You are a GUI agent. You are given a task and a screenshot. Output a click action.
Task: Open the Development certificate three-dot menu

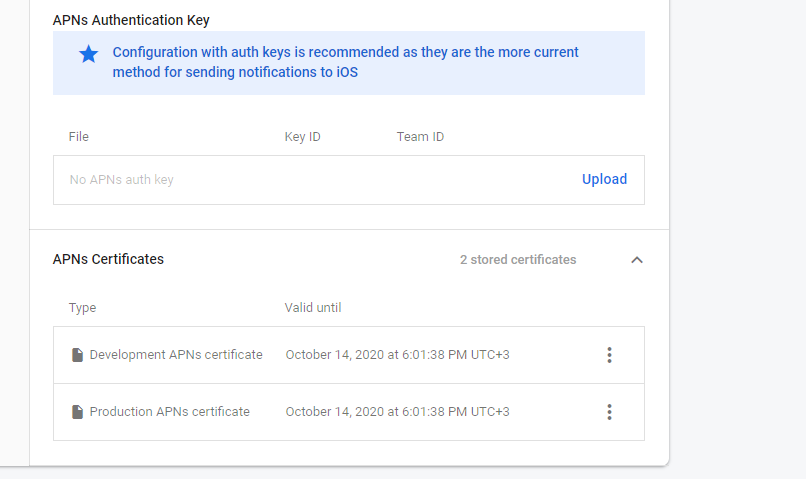(x=609, y=355)
